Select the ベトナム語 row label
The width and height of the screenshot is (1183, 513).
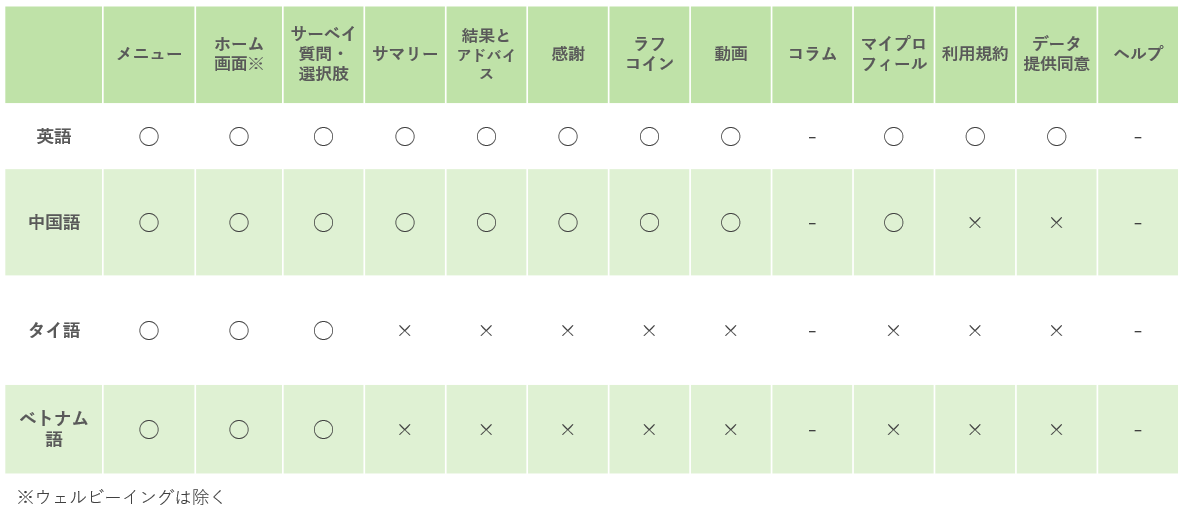click(x=54, y=429)
